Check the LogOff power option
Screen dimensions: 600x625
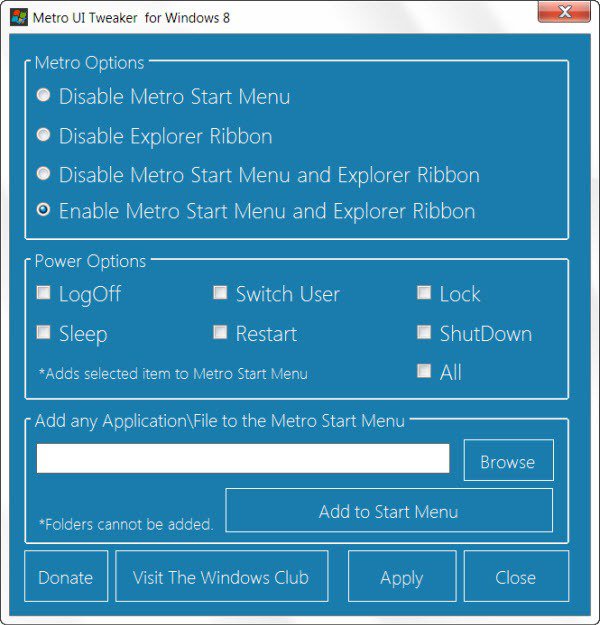tap(43, 294)
